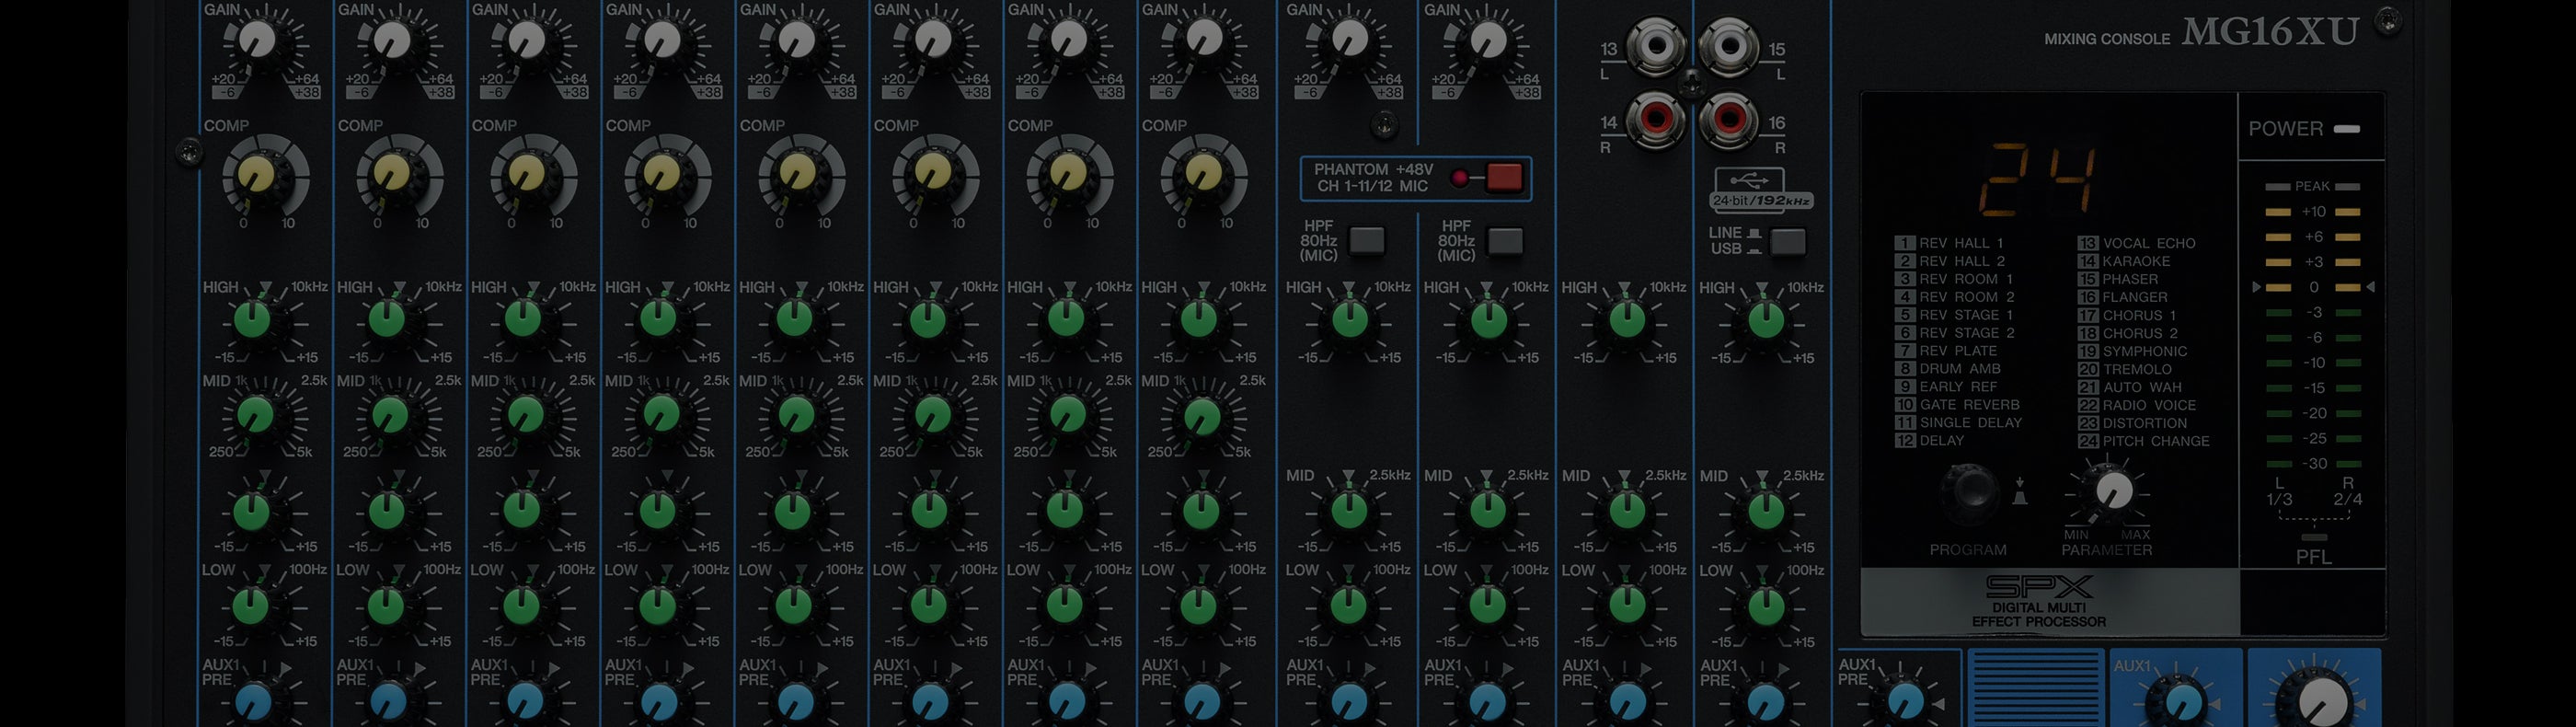Click 'REV PLATE' in program list
2576x727 pixels.
(x=1958, y=351)
